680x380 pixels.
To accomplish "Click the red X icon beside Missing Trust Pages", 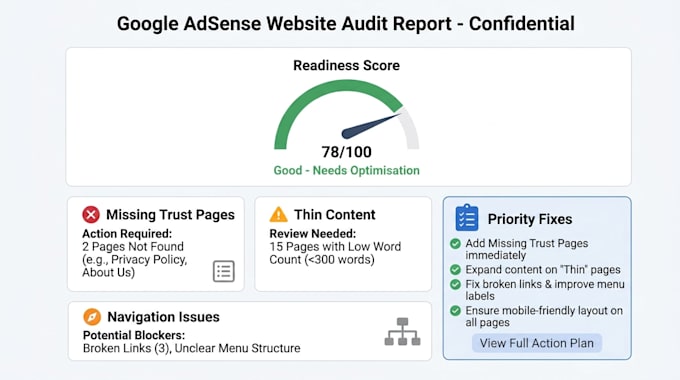I will point(91,214).
